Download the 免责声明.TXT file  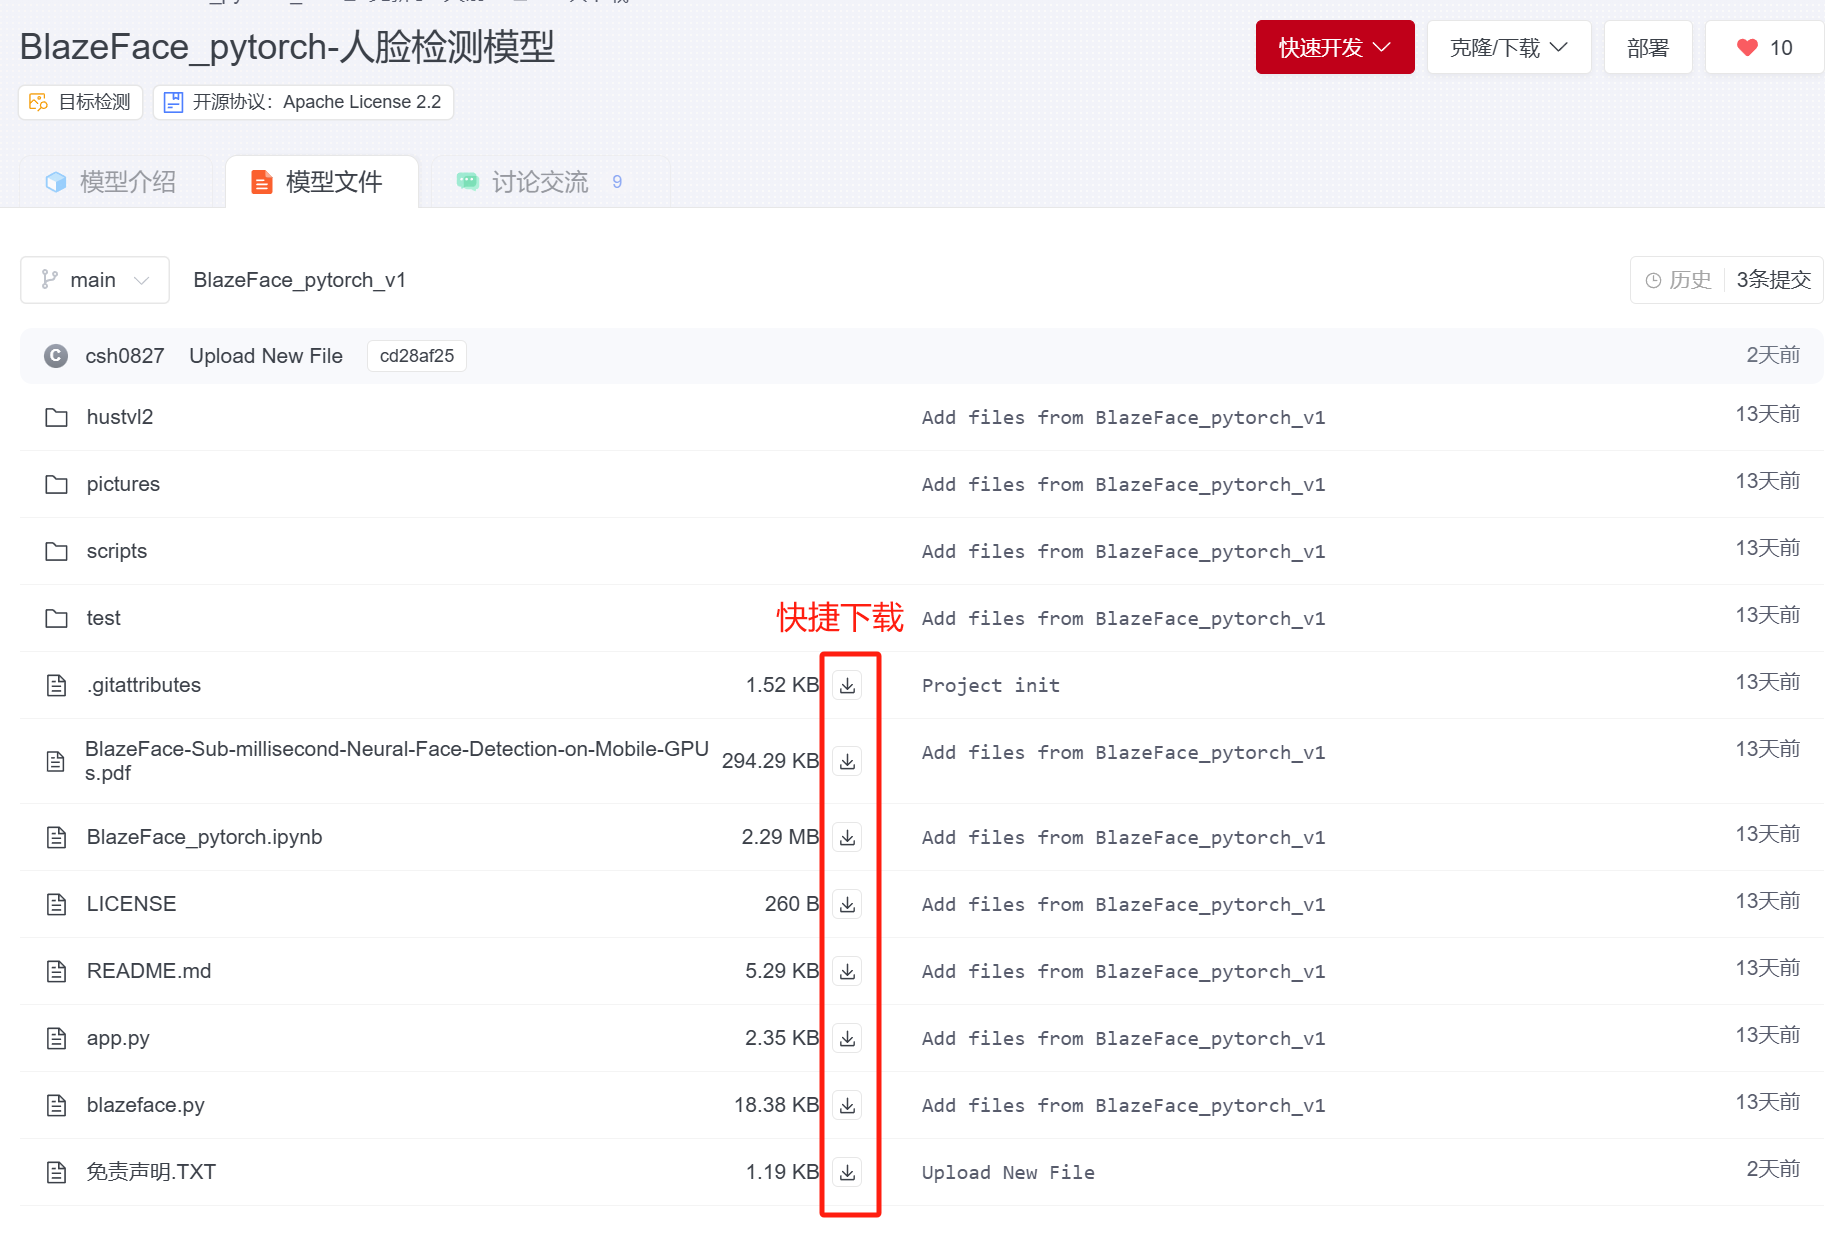click(847, 1172)
